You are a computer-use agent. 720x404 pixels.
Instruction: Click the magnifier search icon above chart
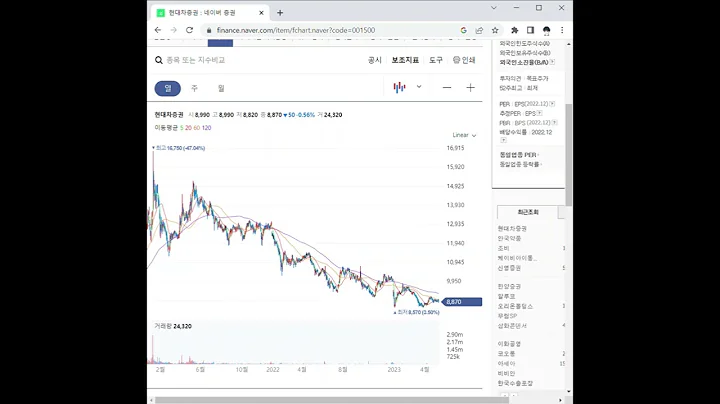pyautogui.click(x=158, y=60)
